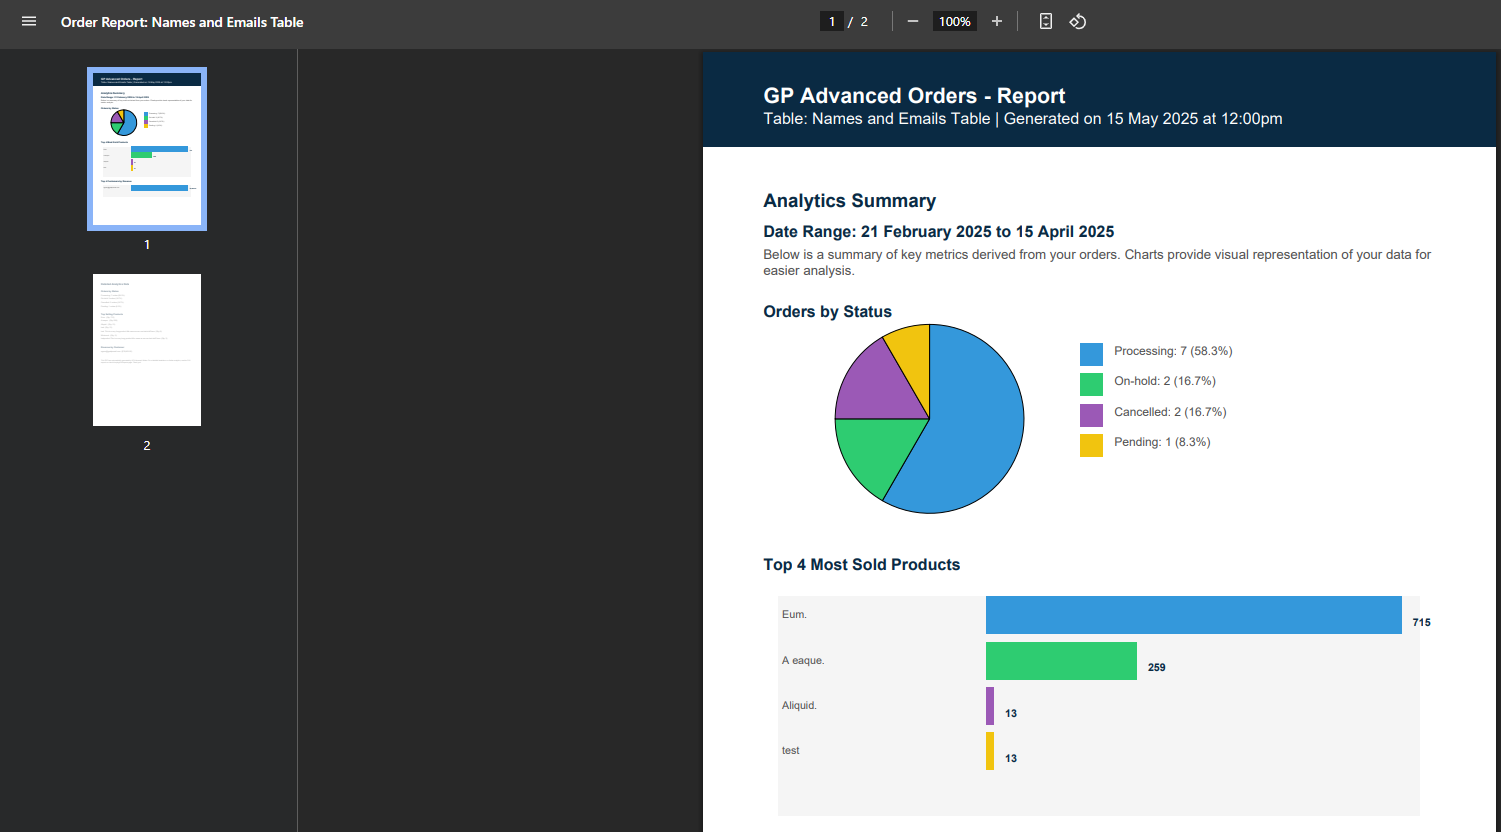
Task: Click the yellow Pending legend swatch
Action: coord(1091,445)
